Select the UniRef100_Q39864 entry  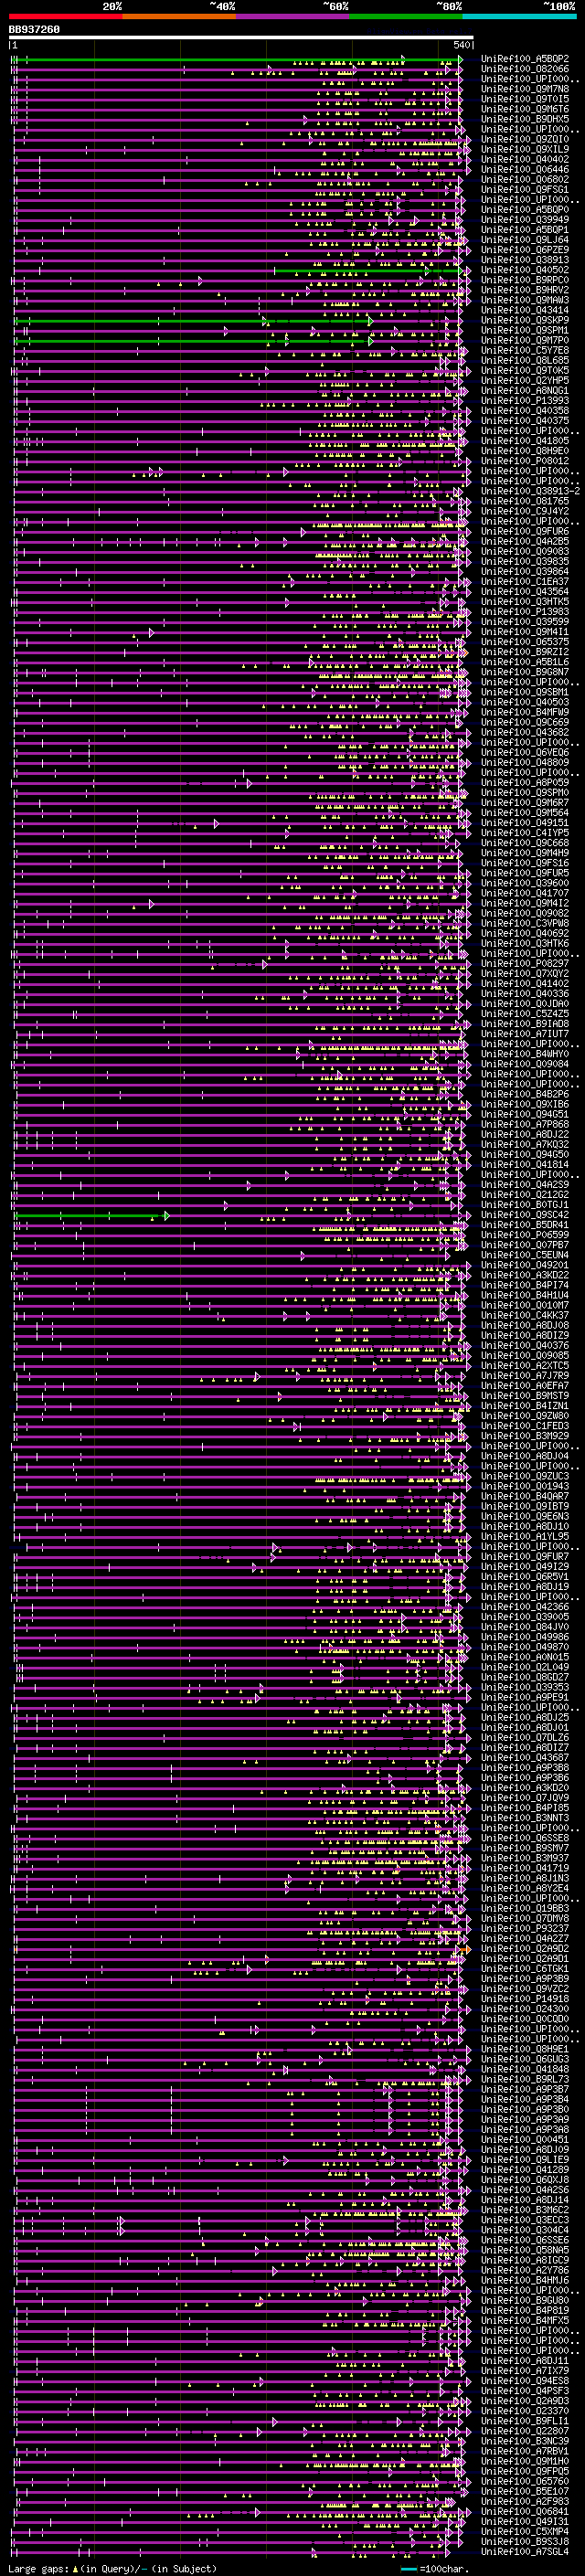click(525, 572)
